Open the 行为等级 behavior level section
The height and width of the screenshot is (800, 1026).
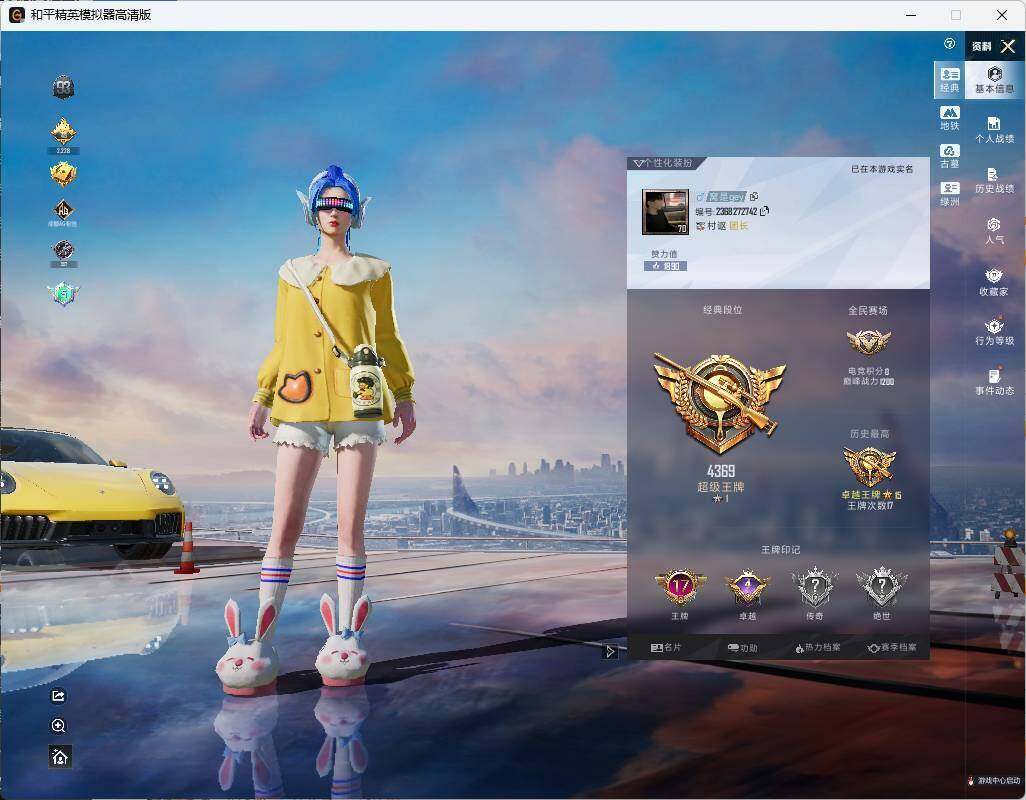coord(994,332)
